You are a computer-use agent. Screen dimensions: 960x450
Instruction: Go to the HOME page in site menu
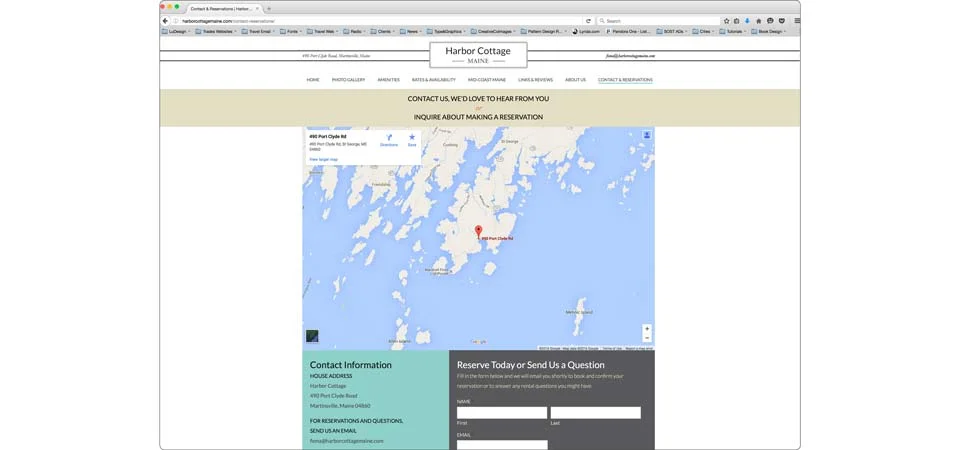point(313,80)
